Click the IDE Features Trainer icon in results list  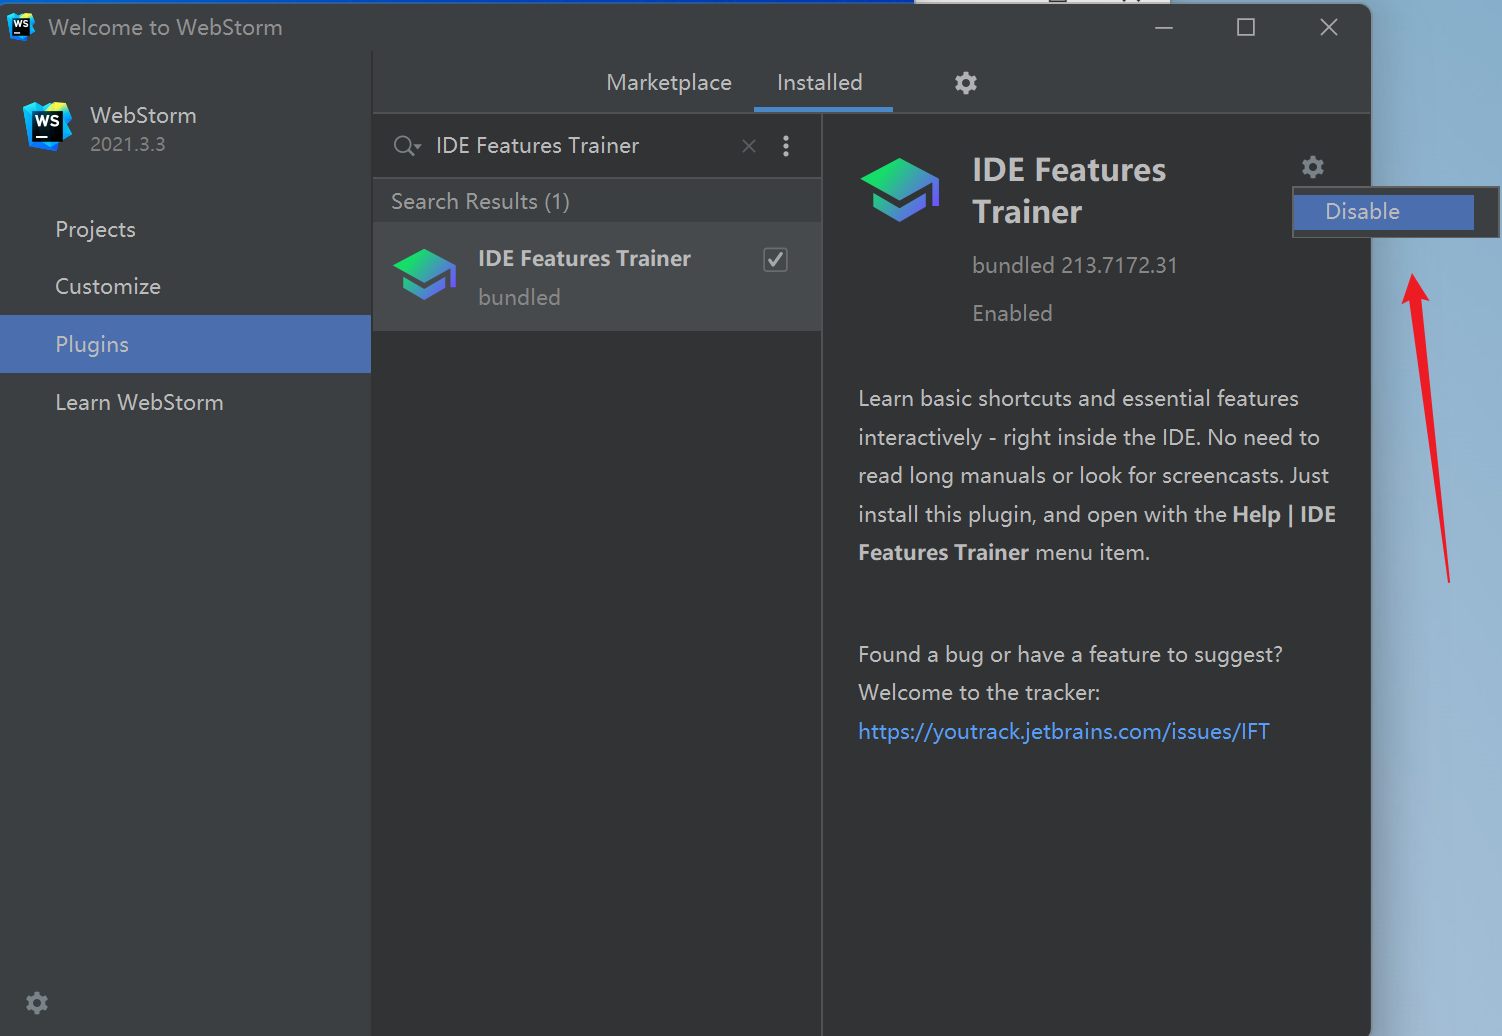pos(425,275)
